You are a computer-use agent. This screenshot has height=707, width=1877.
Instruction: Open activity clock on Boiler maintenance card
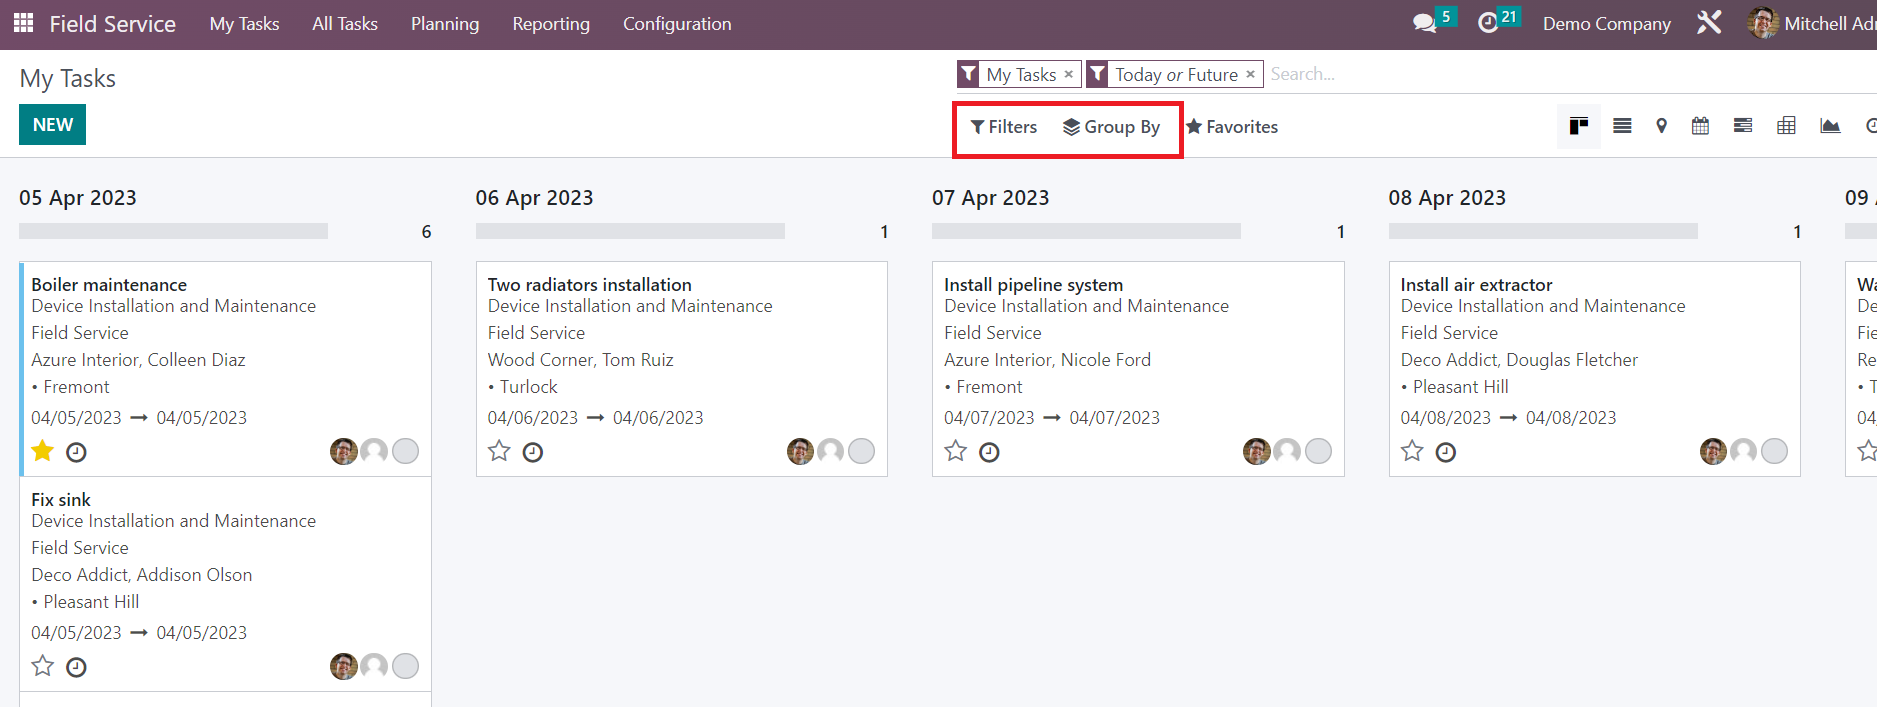pyautogui.click(x=76, y=453)
